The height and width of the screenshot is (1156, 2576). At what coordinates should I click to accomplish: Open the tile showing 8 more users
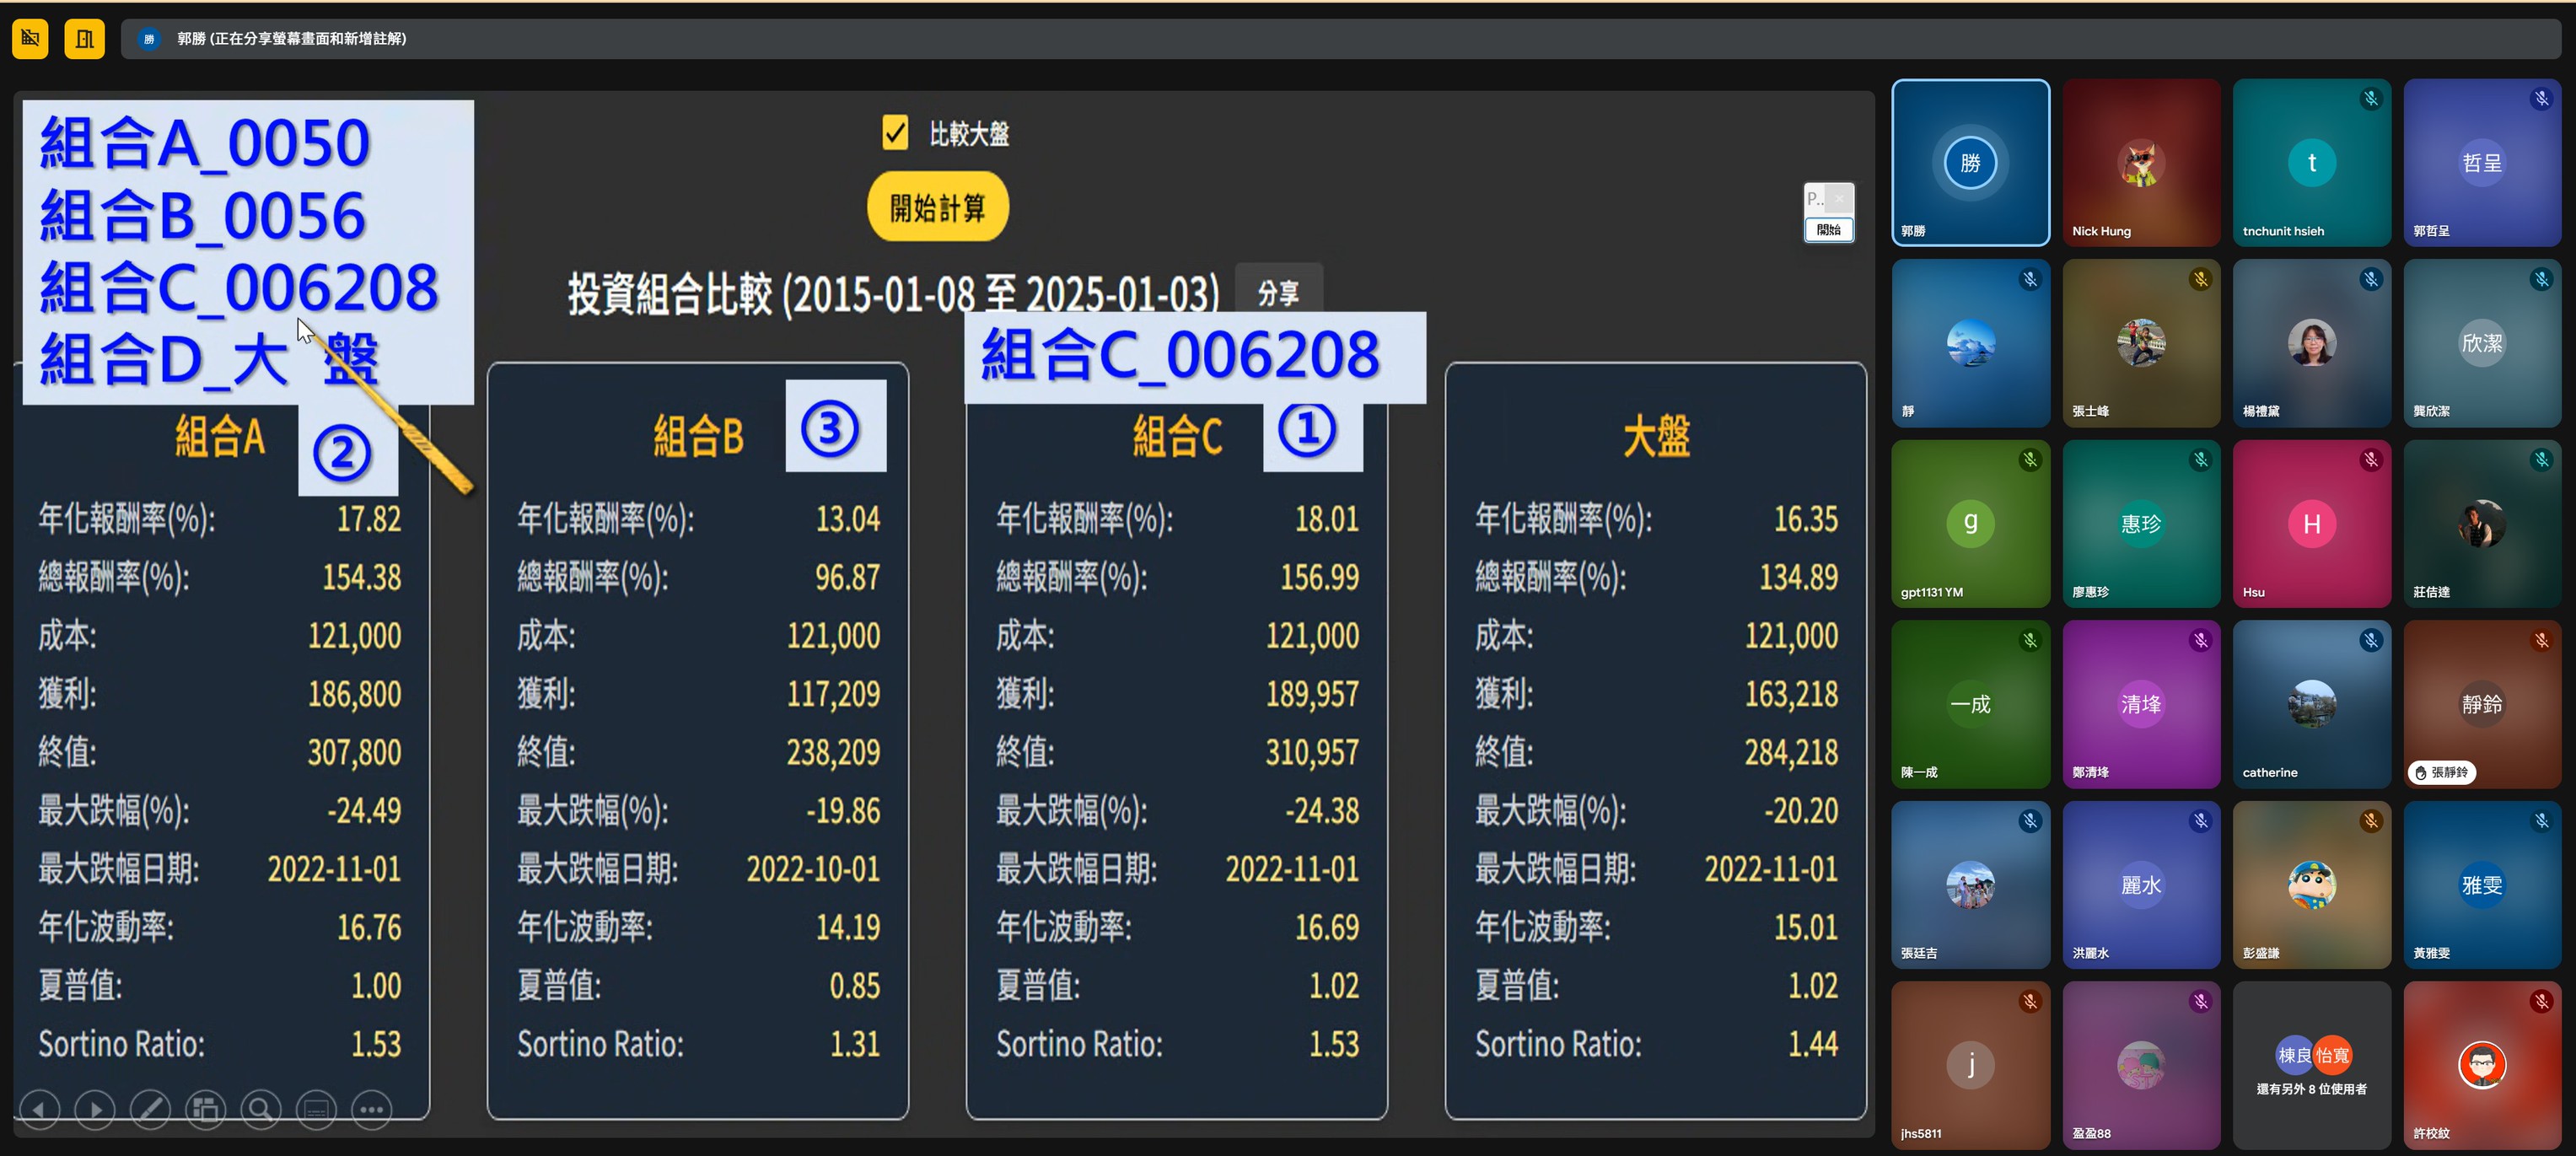[2311, 1066]
